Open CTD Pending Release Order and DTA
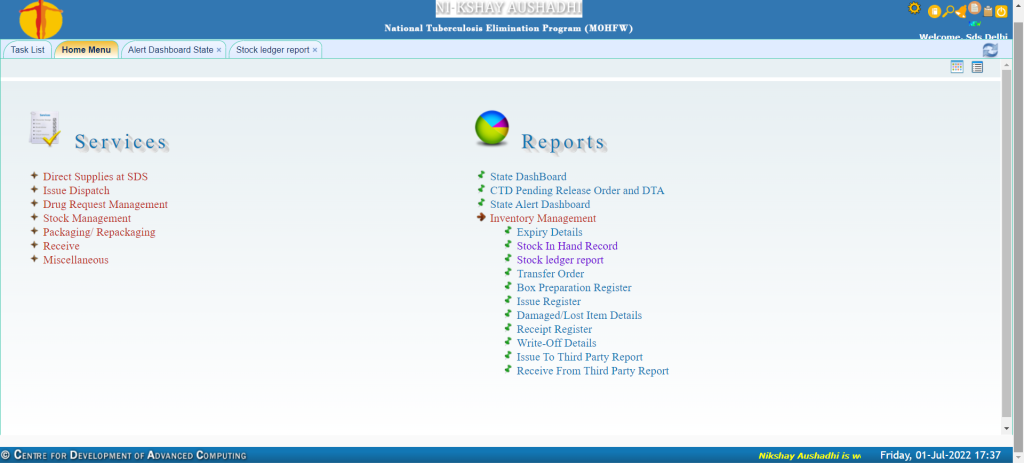Screen dimensions: 1024x463 click(x=577, y=191)
